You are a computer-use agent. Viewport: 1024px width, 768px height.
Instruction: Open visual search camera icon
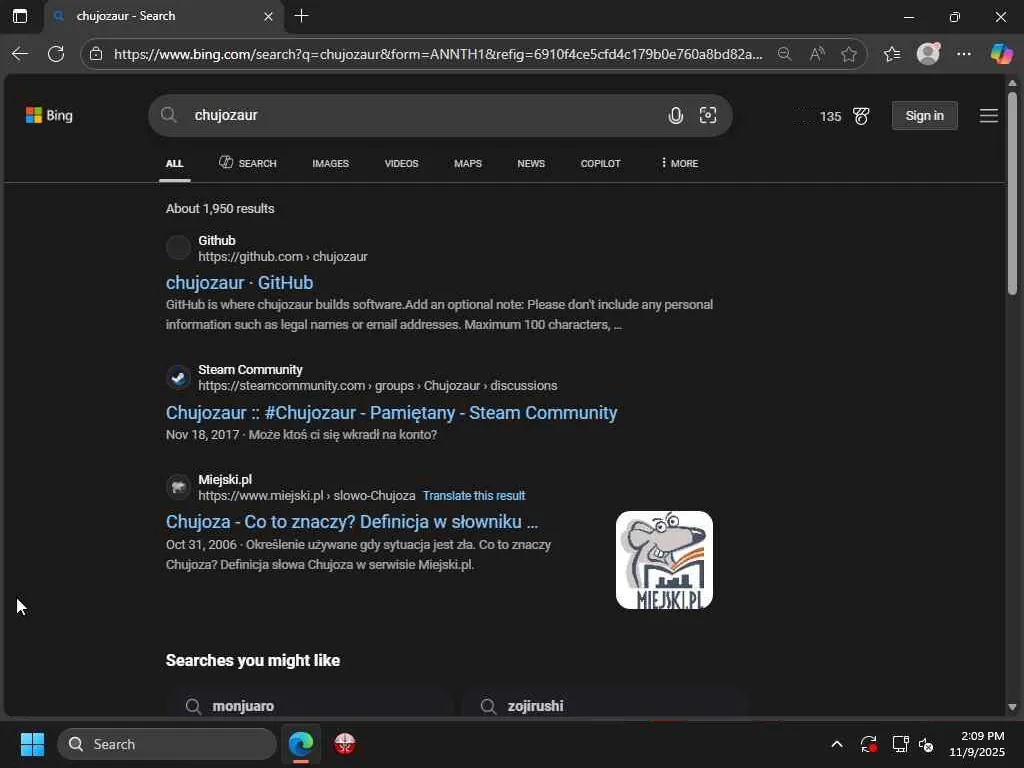click(x=708, y=116)
